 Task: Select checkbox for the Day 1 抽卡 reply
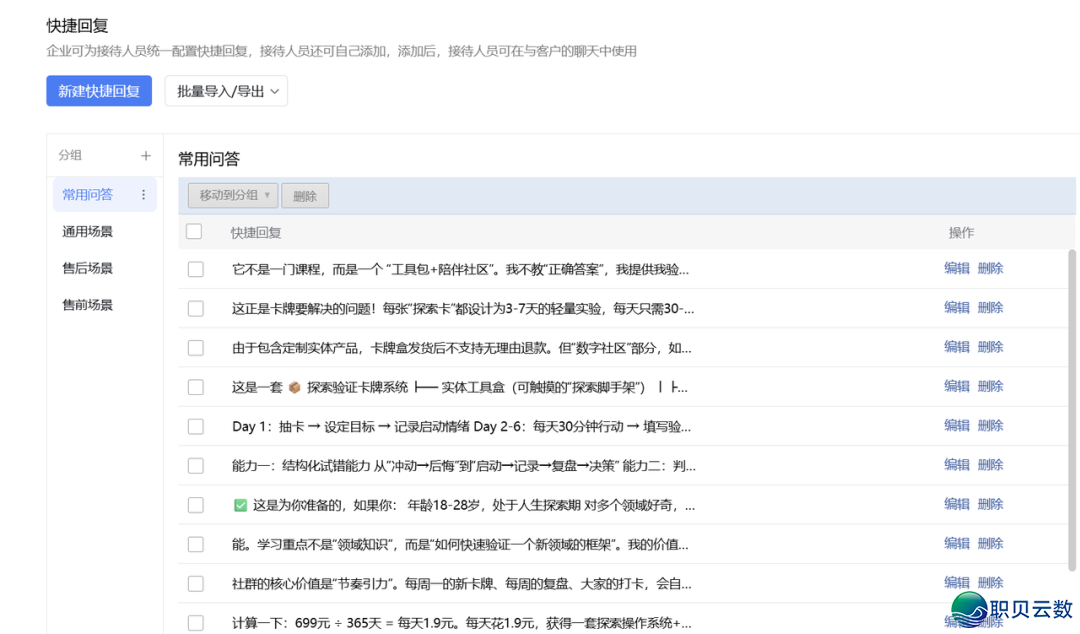point(196,427)
